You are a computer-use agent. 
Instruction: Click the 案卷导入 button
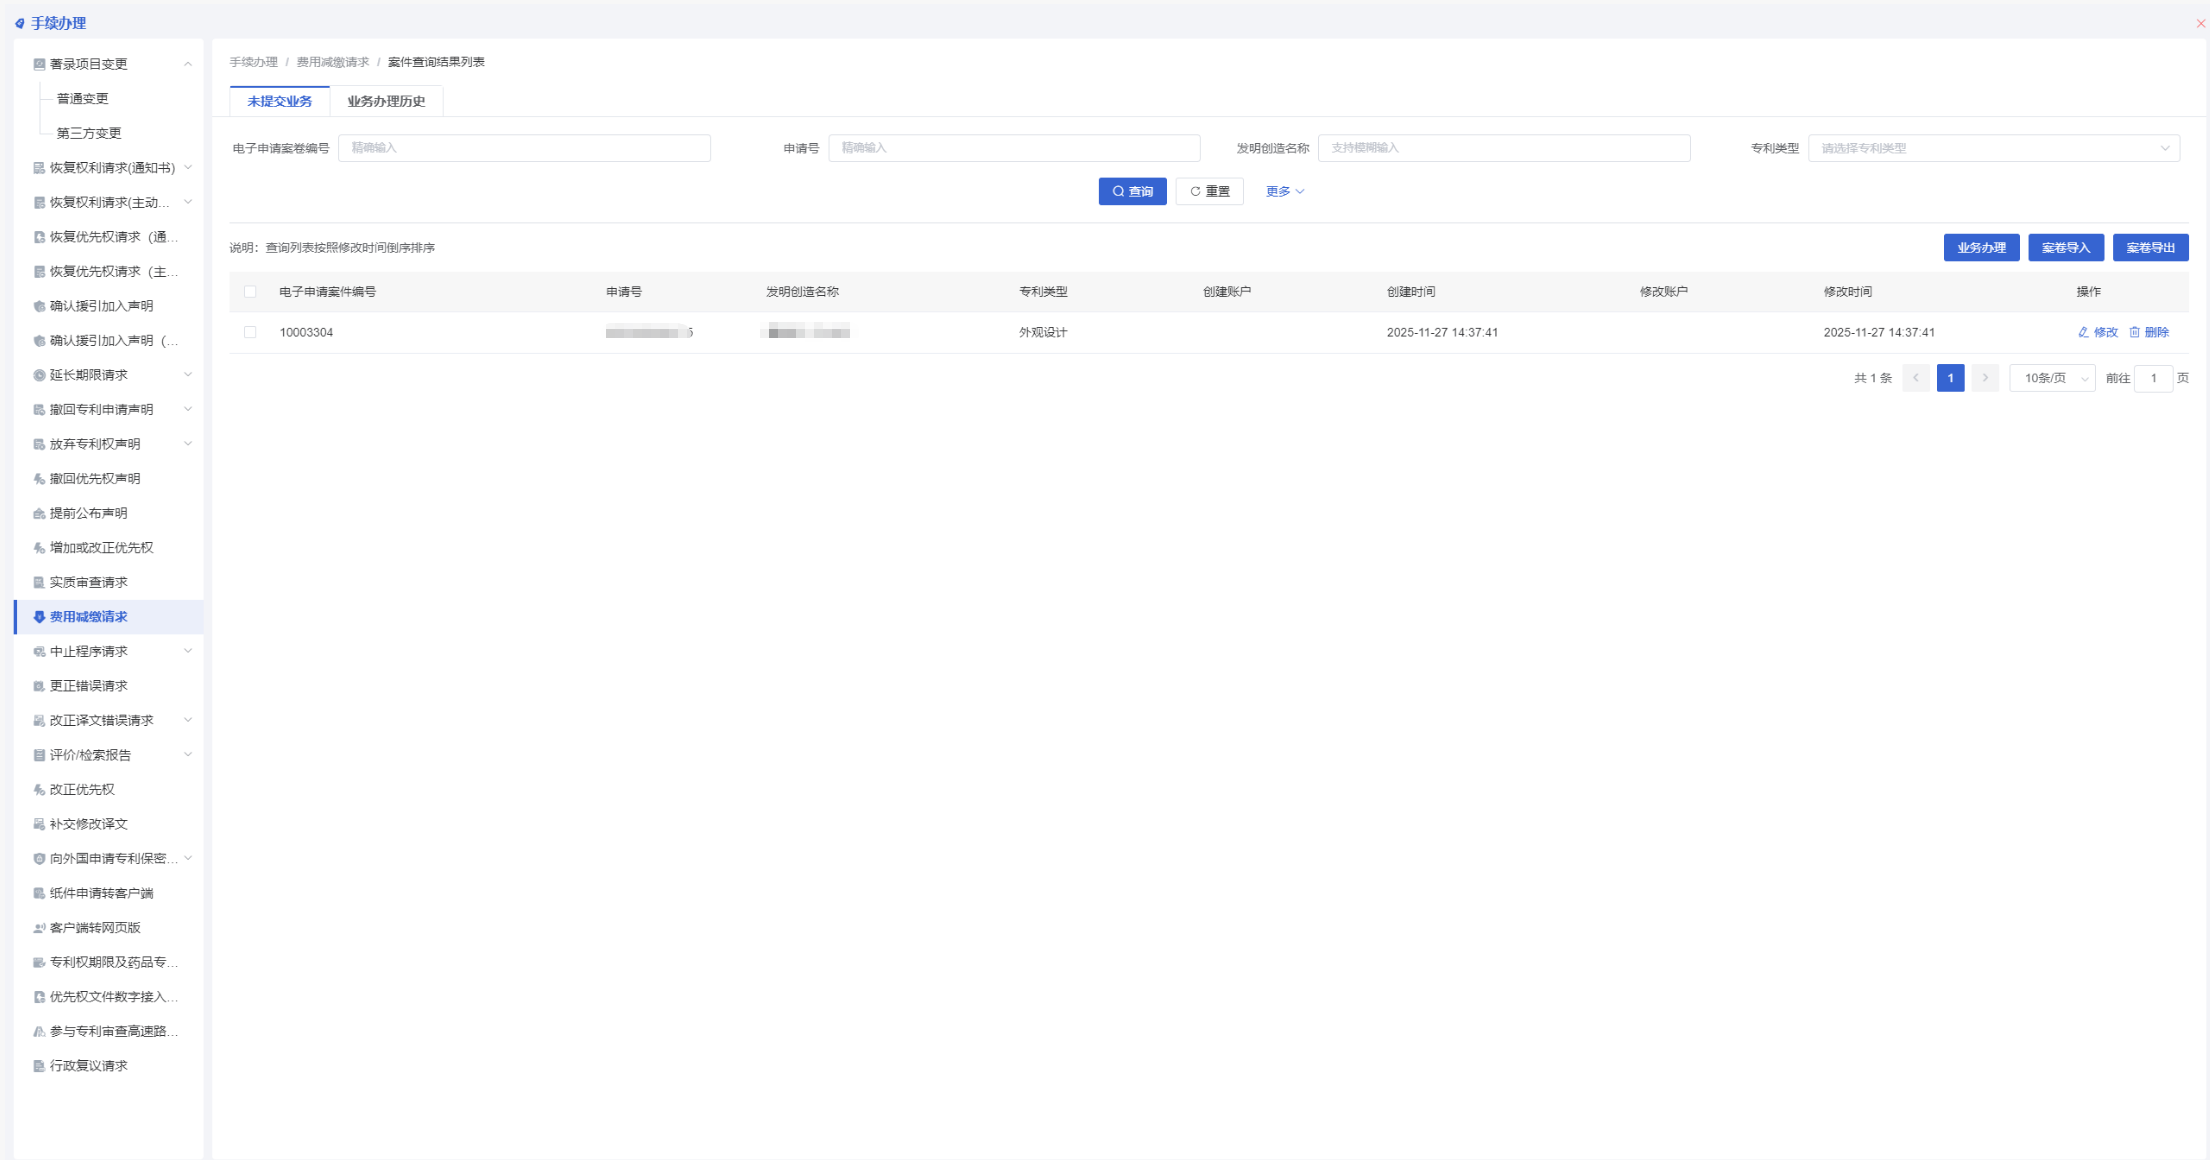[2065, 248]
